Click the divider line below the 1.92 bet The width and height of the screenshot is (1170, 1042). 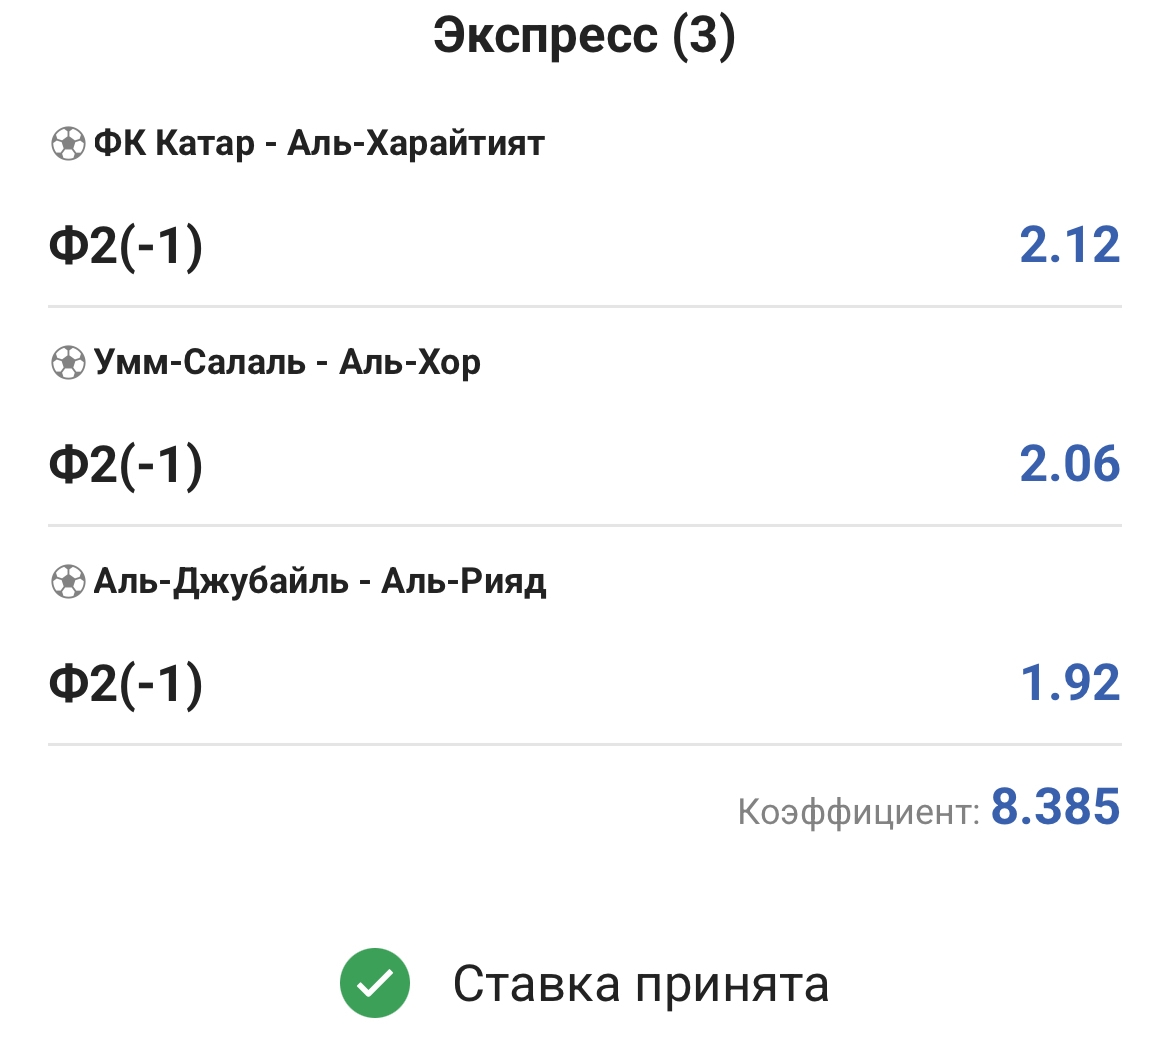[x=584, y=744]
